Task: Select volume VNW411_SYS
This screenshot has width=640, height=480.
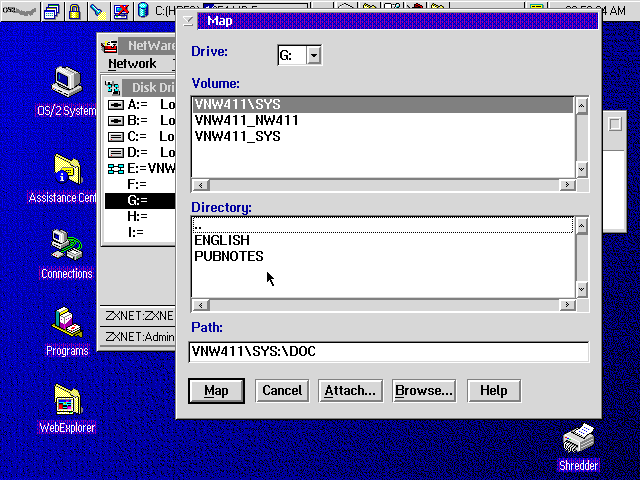Action: point(383,136)
